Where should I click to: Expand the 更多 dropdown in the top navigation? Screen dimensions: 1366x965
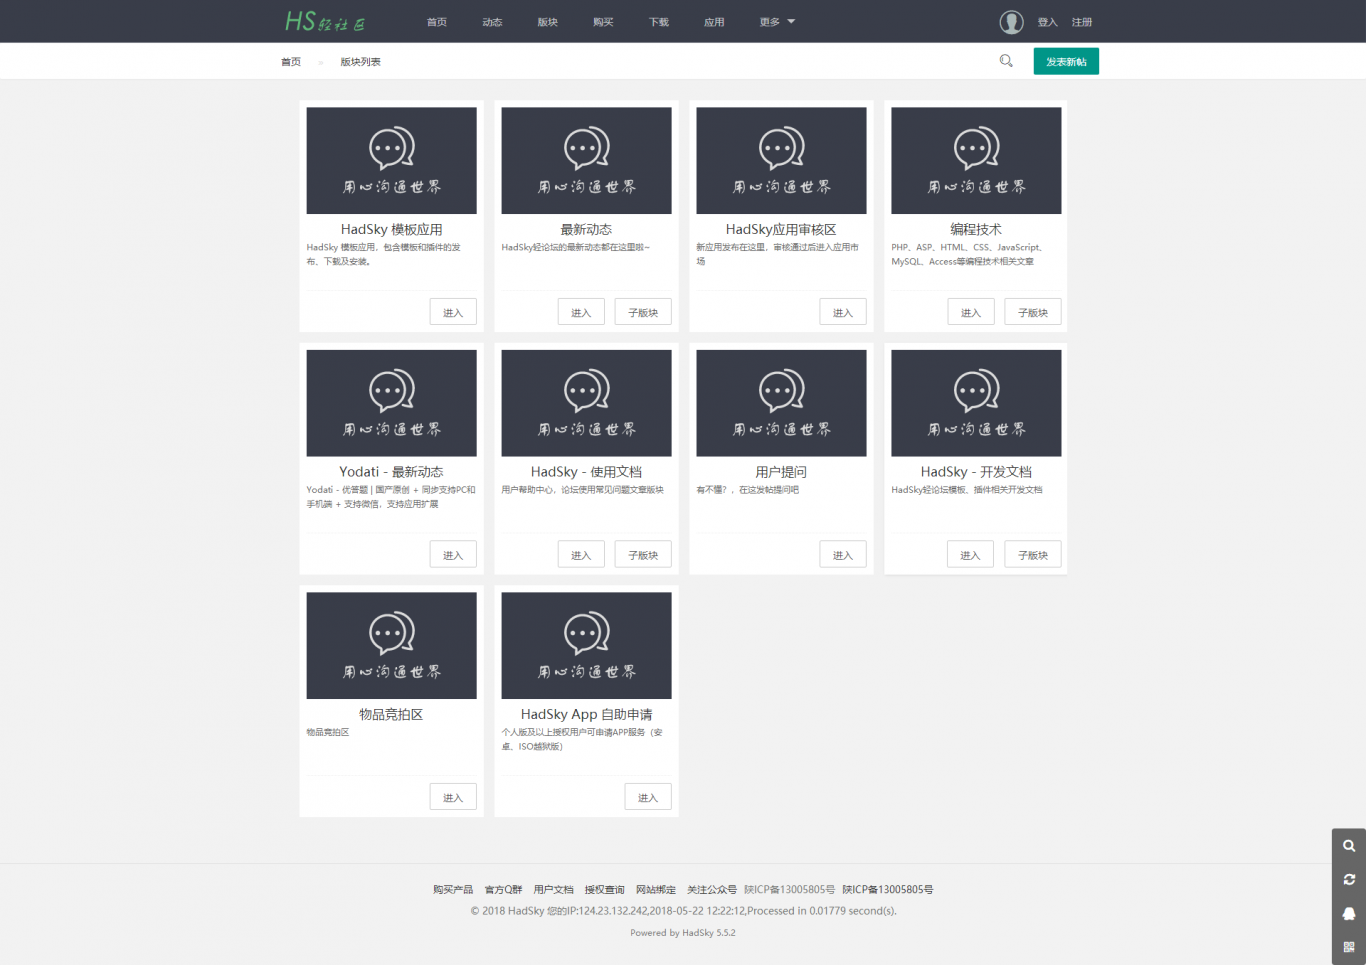point(777,22)
